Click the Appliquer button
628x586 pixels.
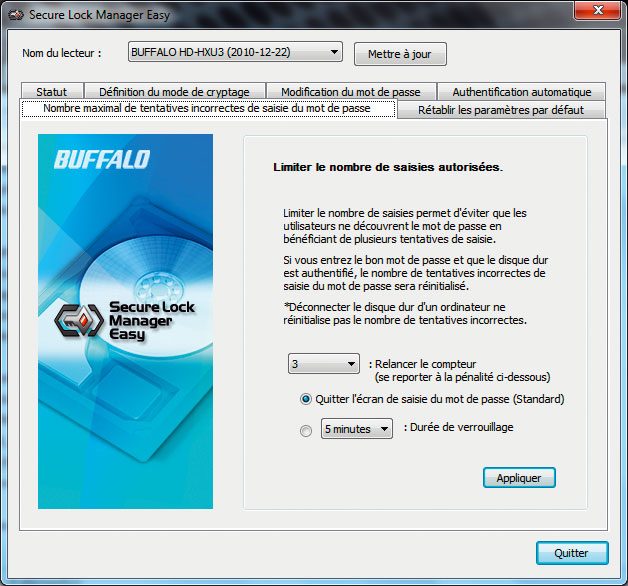pyautogui.click(x=519, y=478)
